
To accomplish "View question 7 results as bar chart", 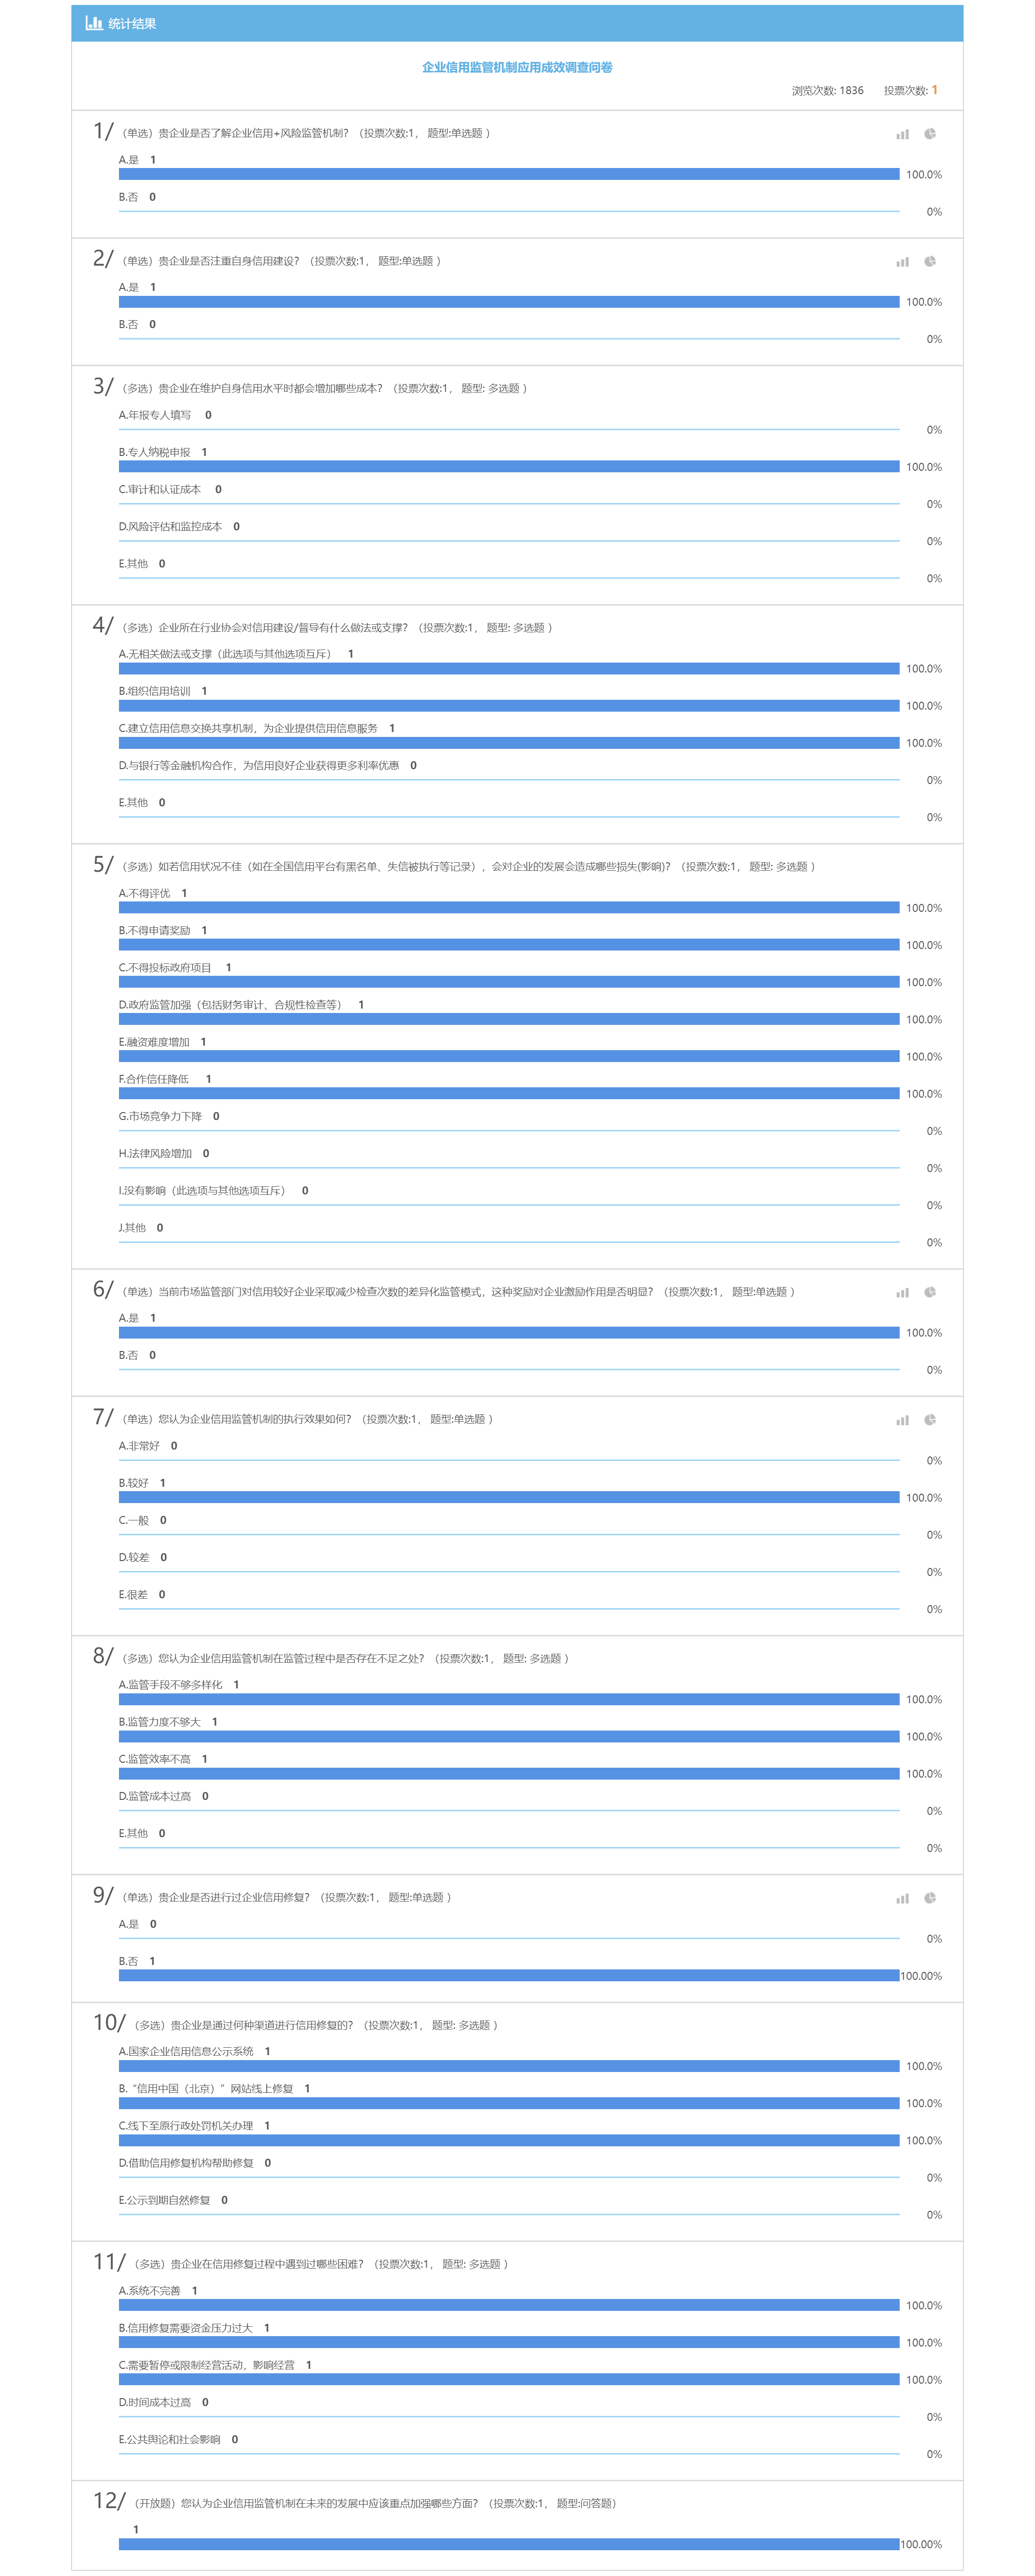I will [x=902, y=1420].
